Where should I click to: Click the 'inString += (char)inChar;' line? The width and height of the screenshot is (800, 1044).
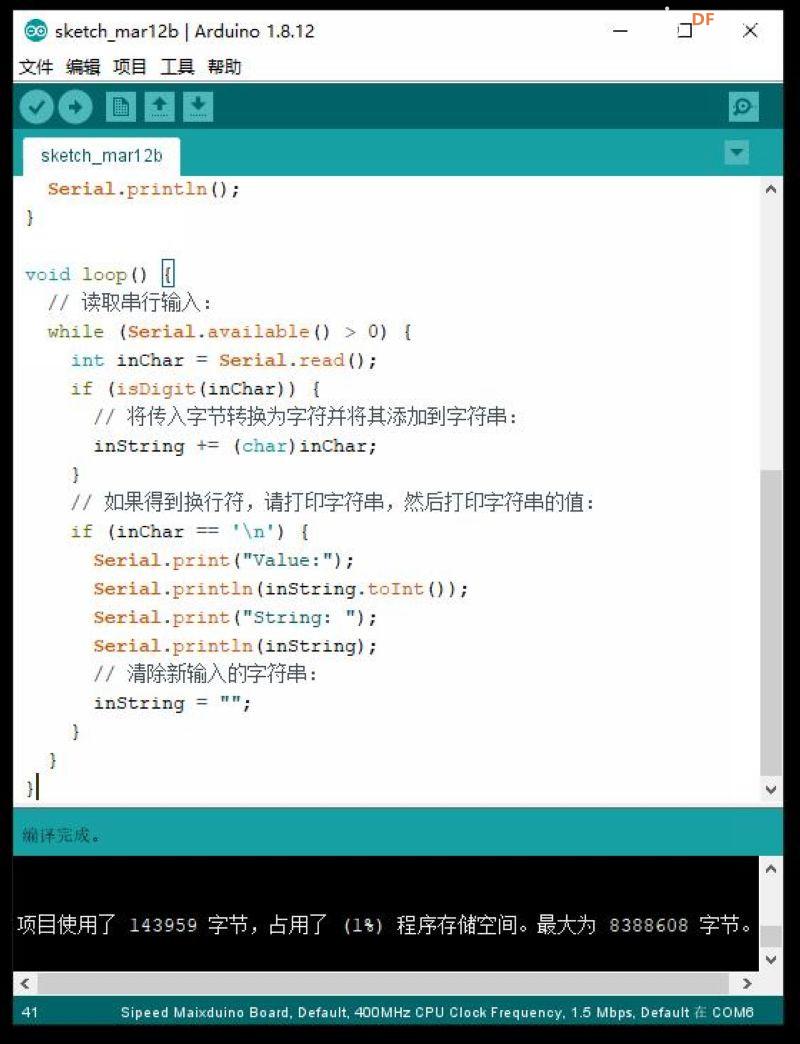236,446
